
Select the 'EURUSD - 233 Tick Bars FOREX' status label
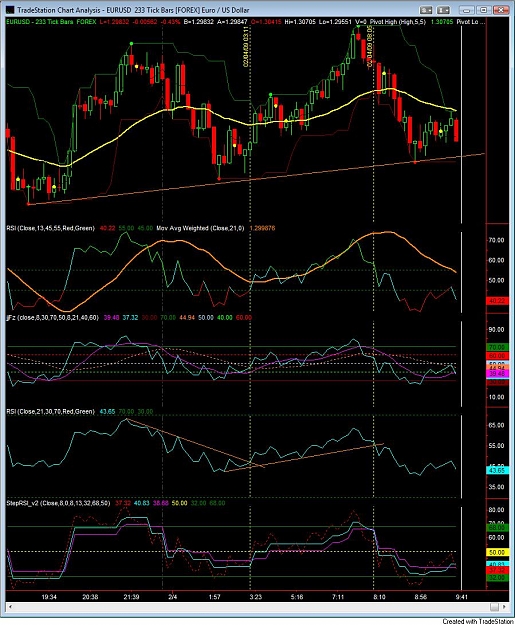tap(51, 22)
